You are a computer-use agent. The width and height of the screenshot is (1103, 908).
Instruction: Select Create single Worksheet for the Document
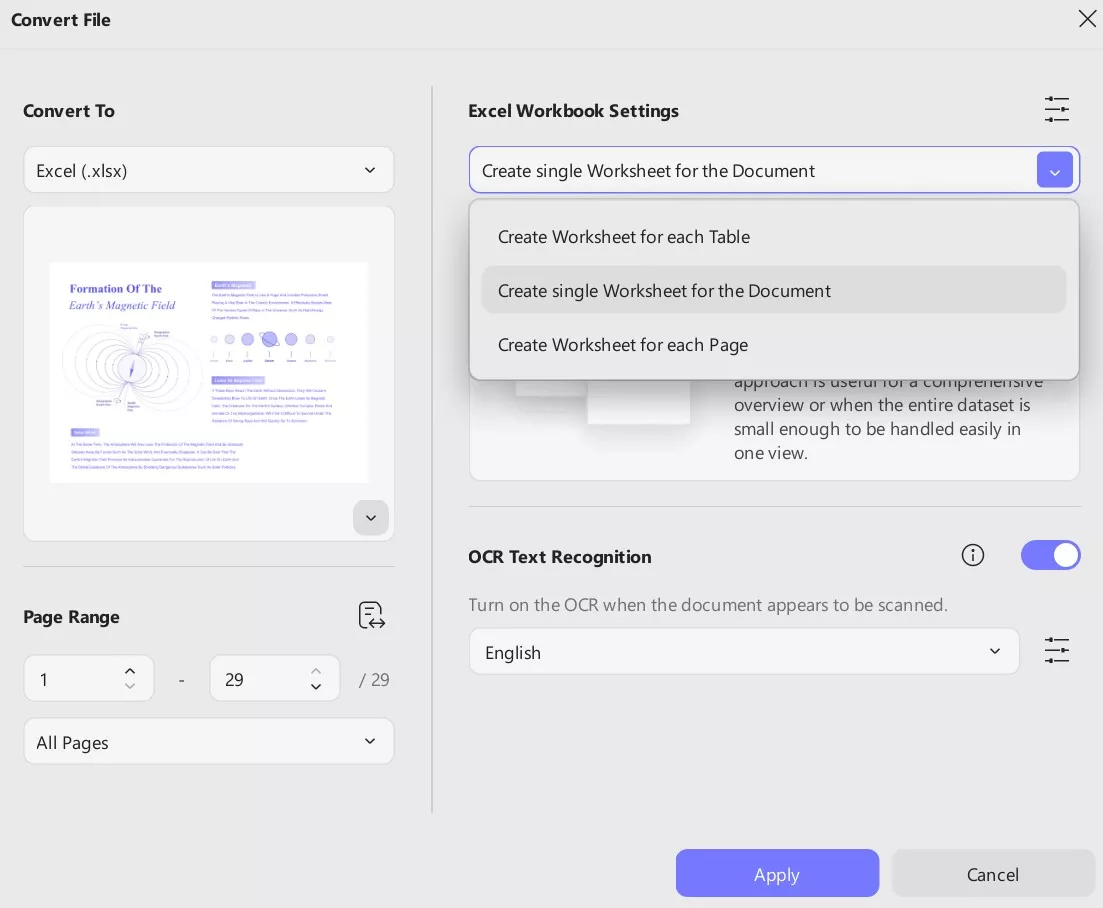664,291
